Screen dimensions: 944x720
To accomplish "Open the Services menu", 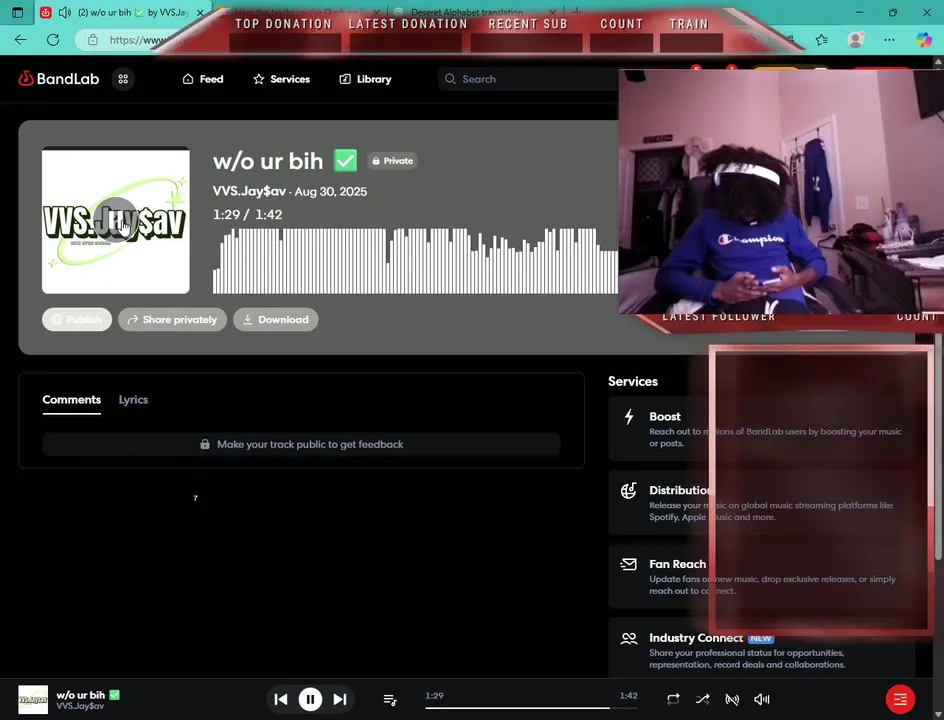I will (x=281, y=79).
